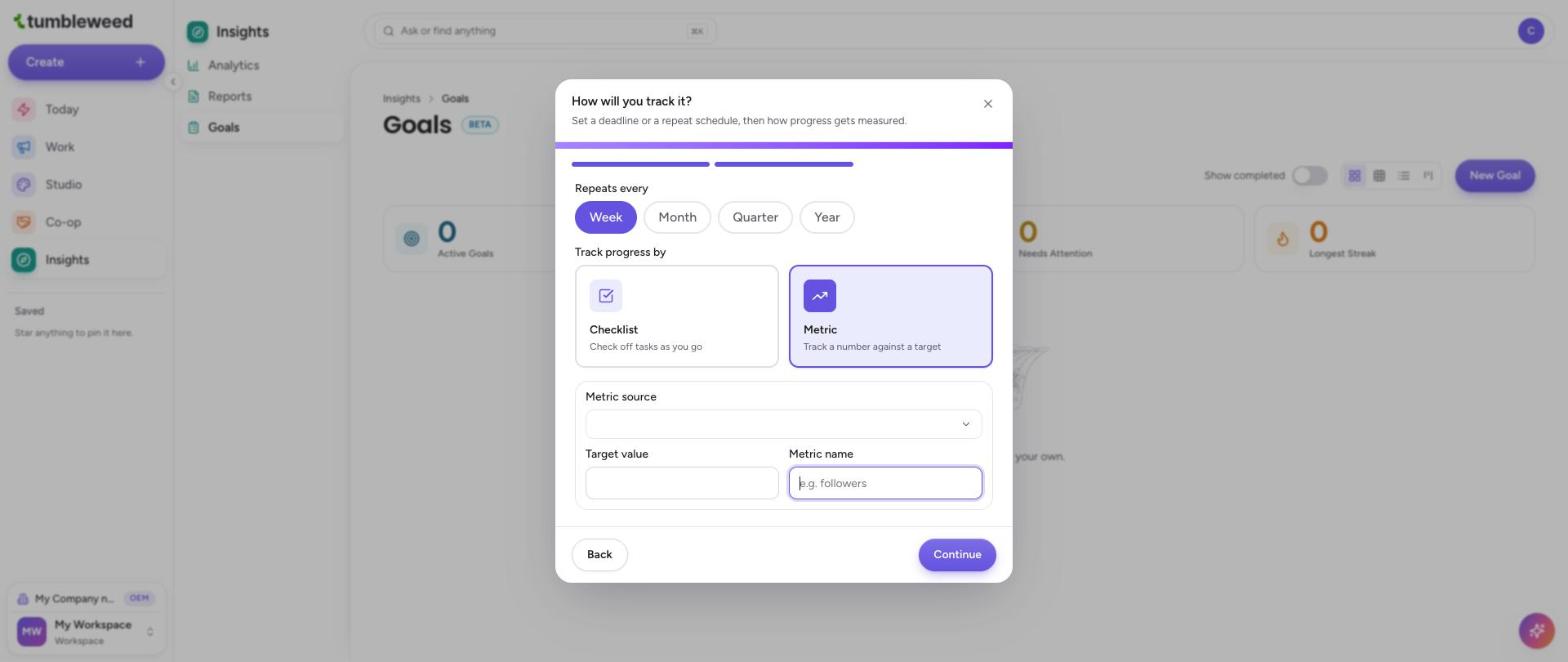This screenshot has height=662, width=1568.
Task: Click the Longest Streak flame icon
Action: tap(1282, 238)
